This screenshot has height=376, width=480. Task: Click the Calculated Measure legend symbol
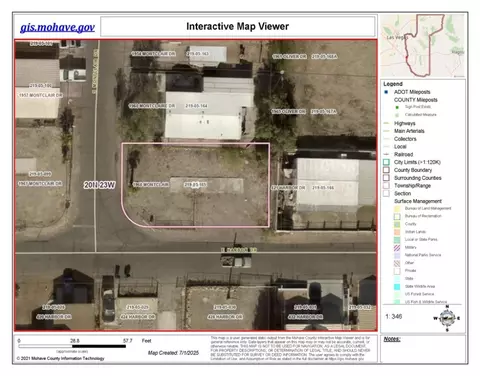(x=397, y=115)
